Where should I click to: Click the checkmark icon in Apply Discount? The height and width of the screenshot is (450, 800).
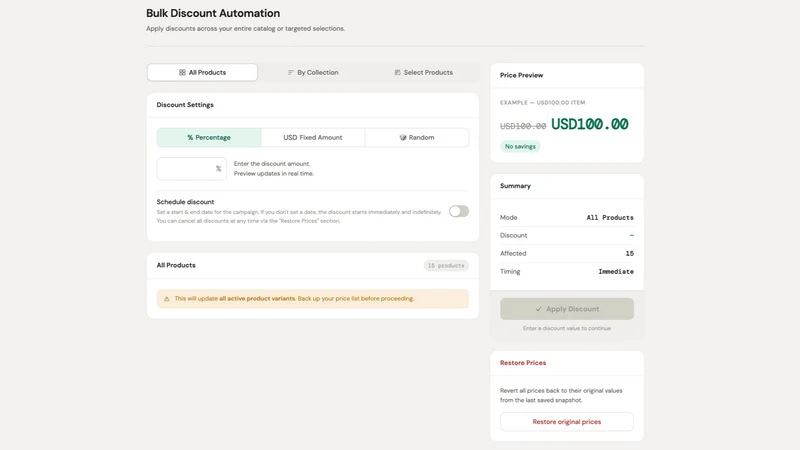[539, 309]
